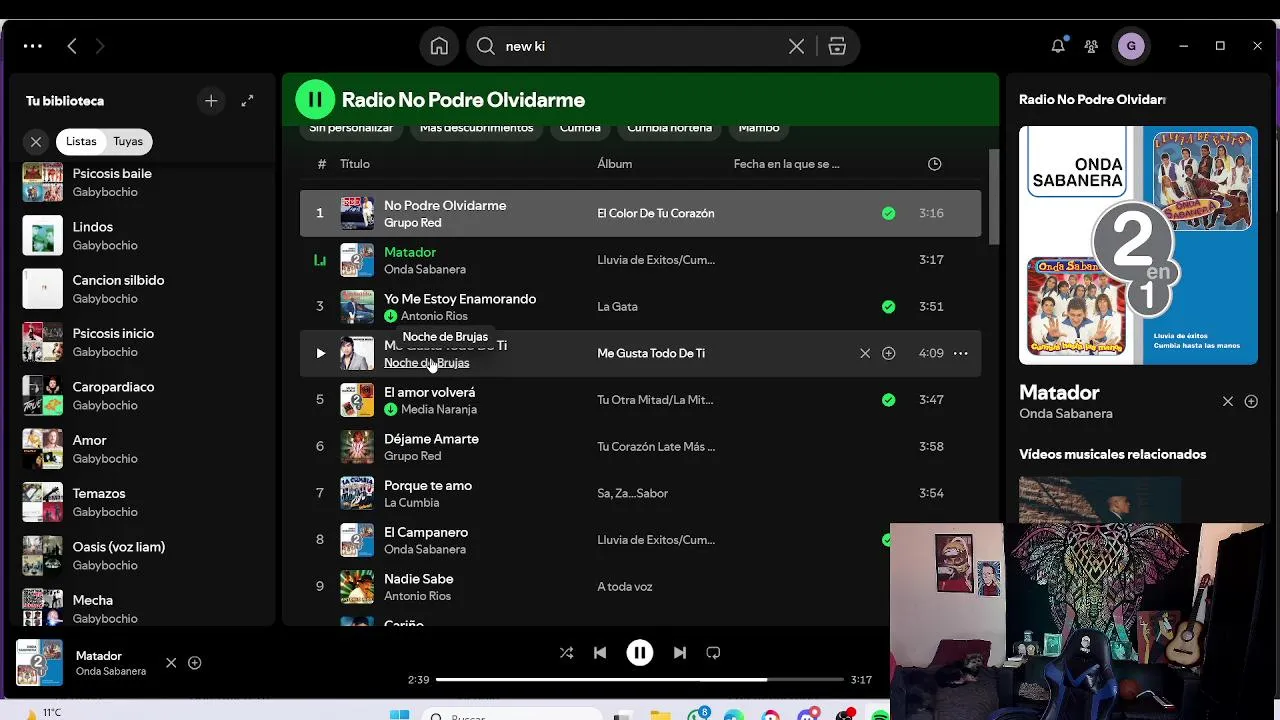Clear library filters with the X chip

(36, 142)
